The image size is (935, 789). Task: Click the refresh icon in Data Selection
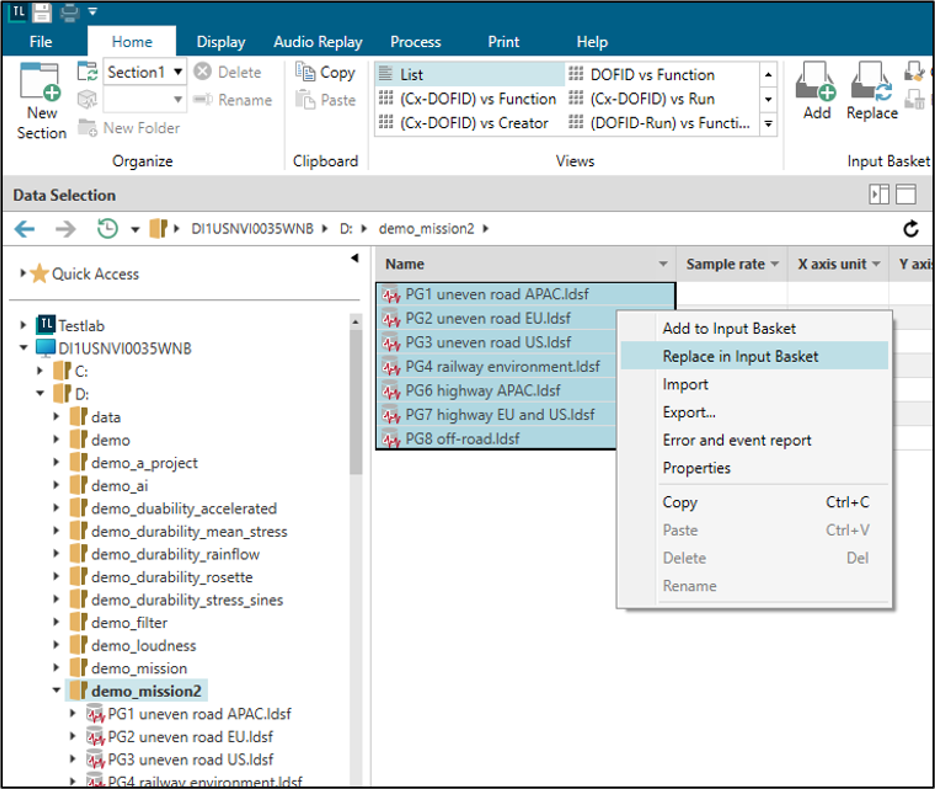911,229
